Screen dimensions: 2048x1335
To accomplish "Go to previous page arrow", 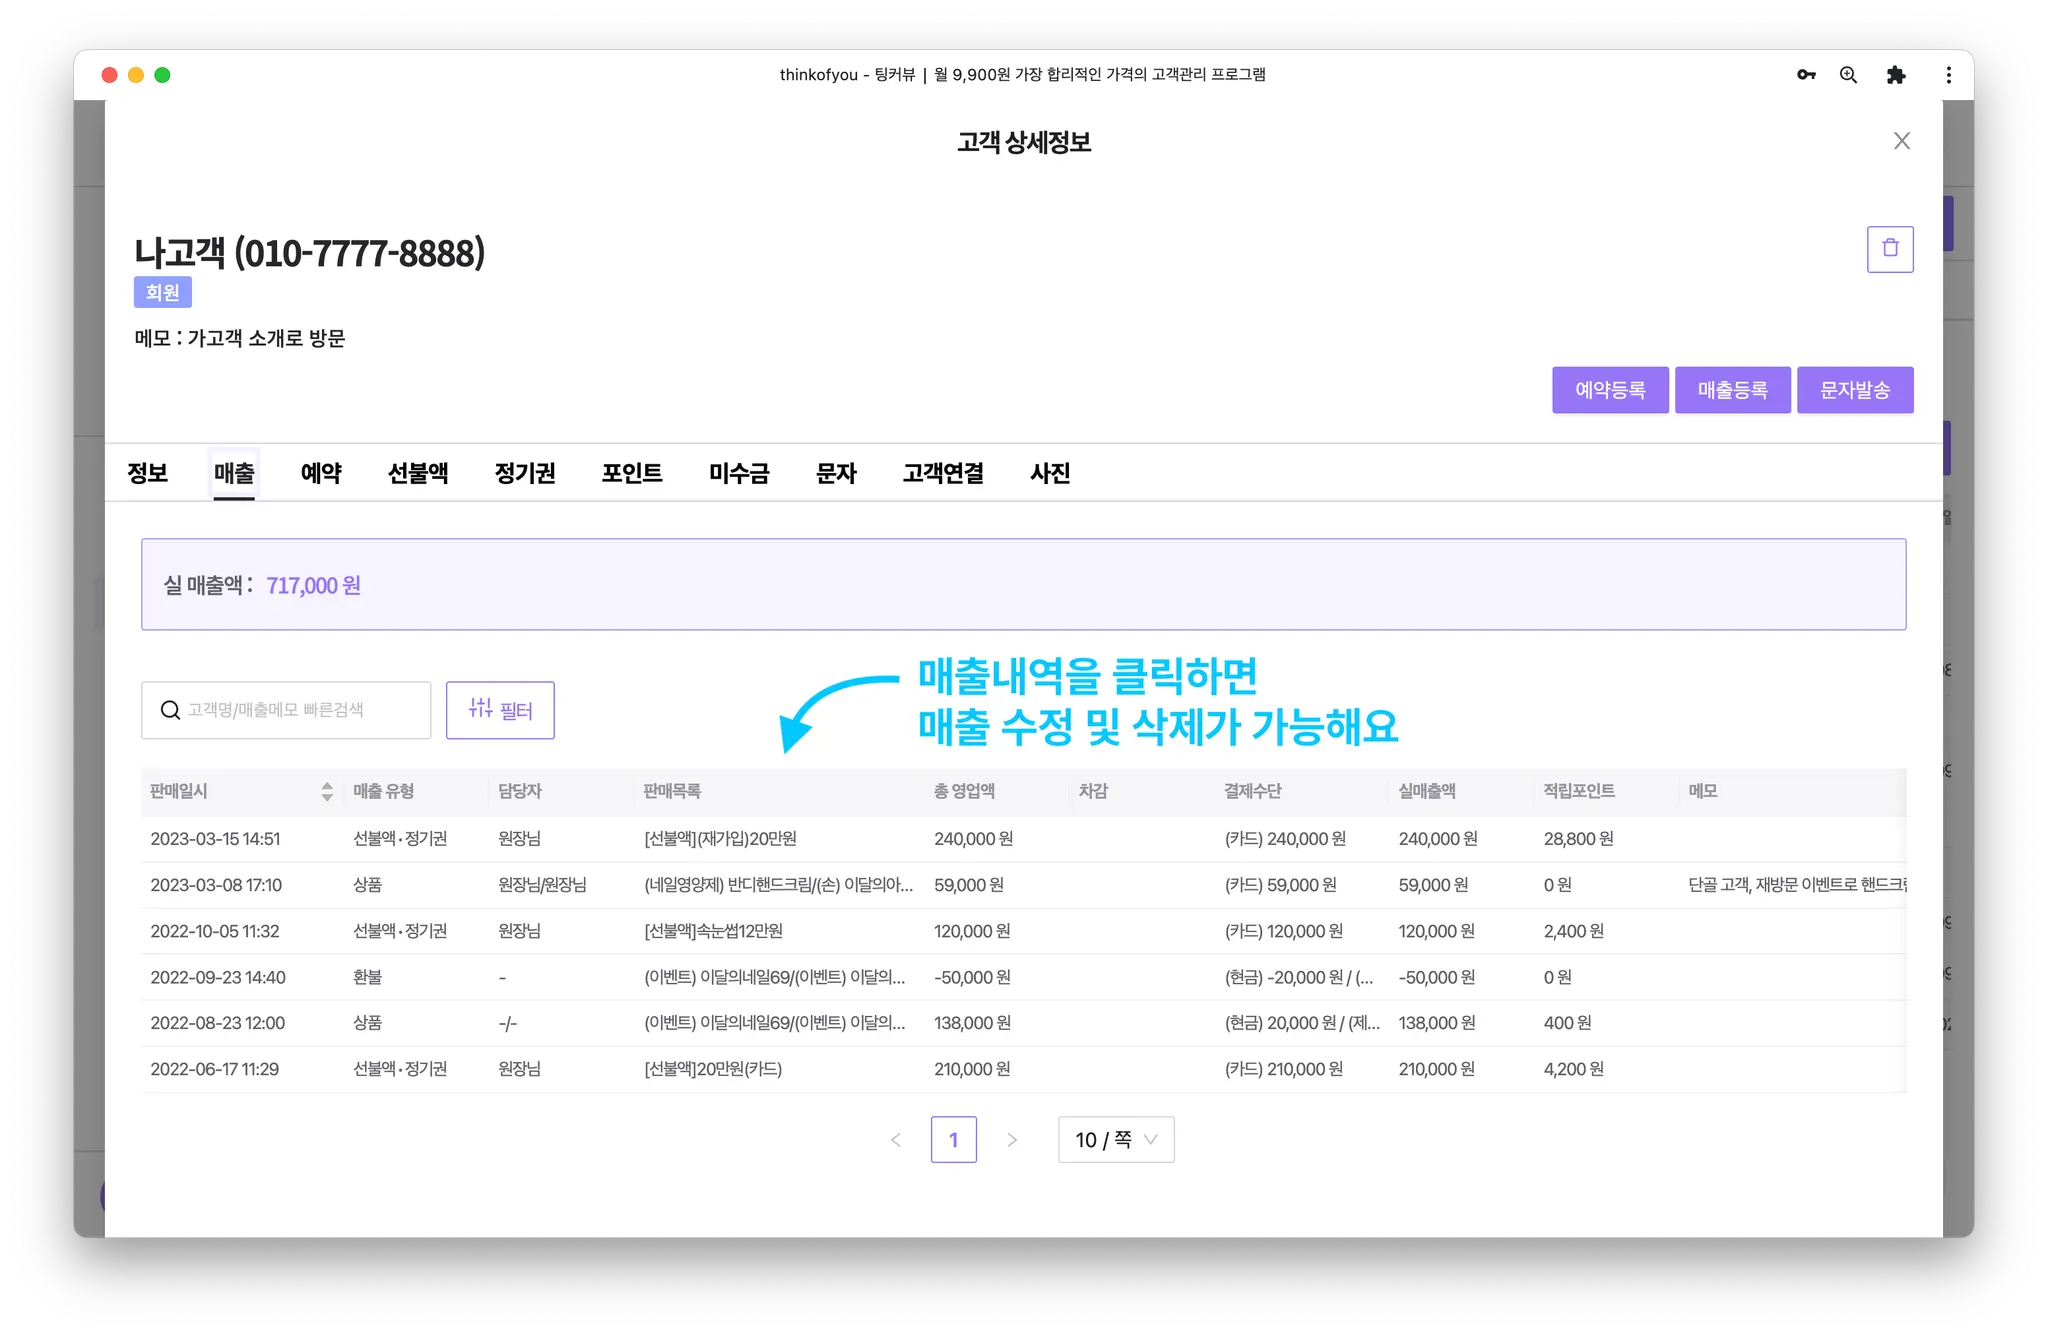I will coord(896,1140).
